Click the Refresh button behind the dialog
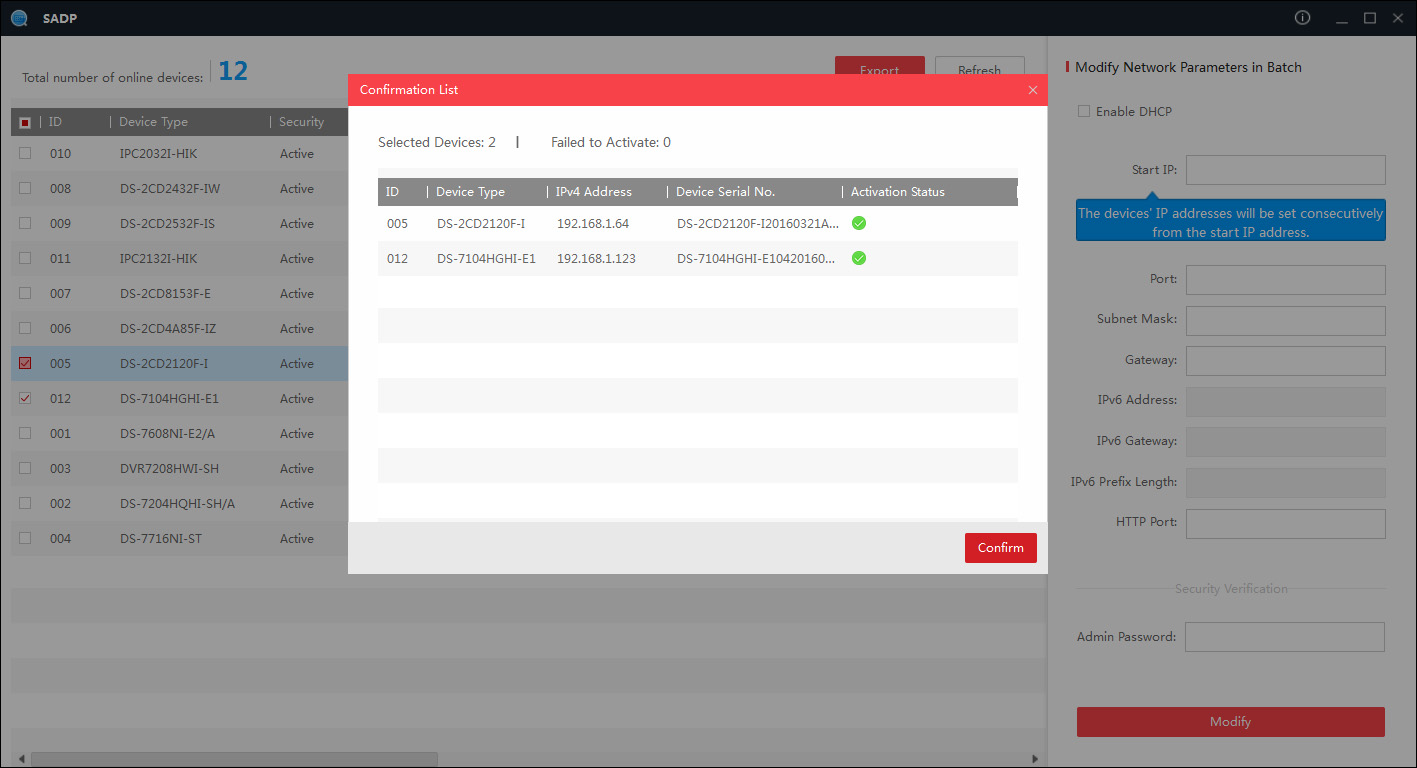Viewport: 1417px width, 768px height. coord(979,68)
